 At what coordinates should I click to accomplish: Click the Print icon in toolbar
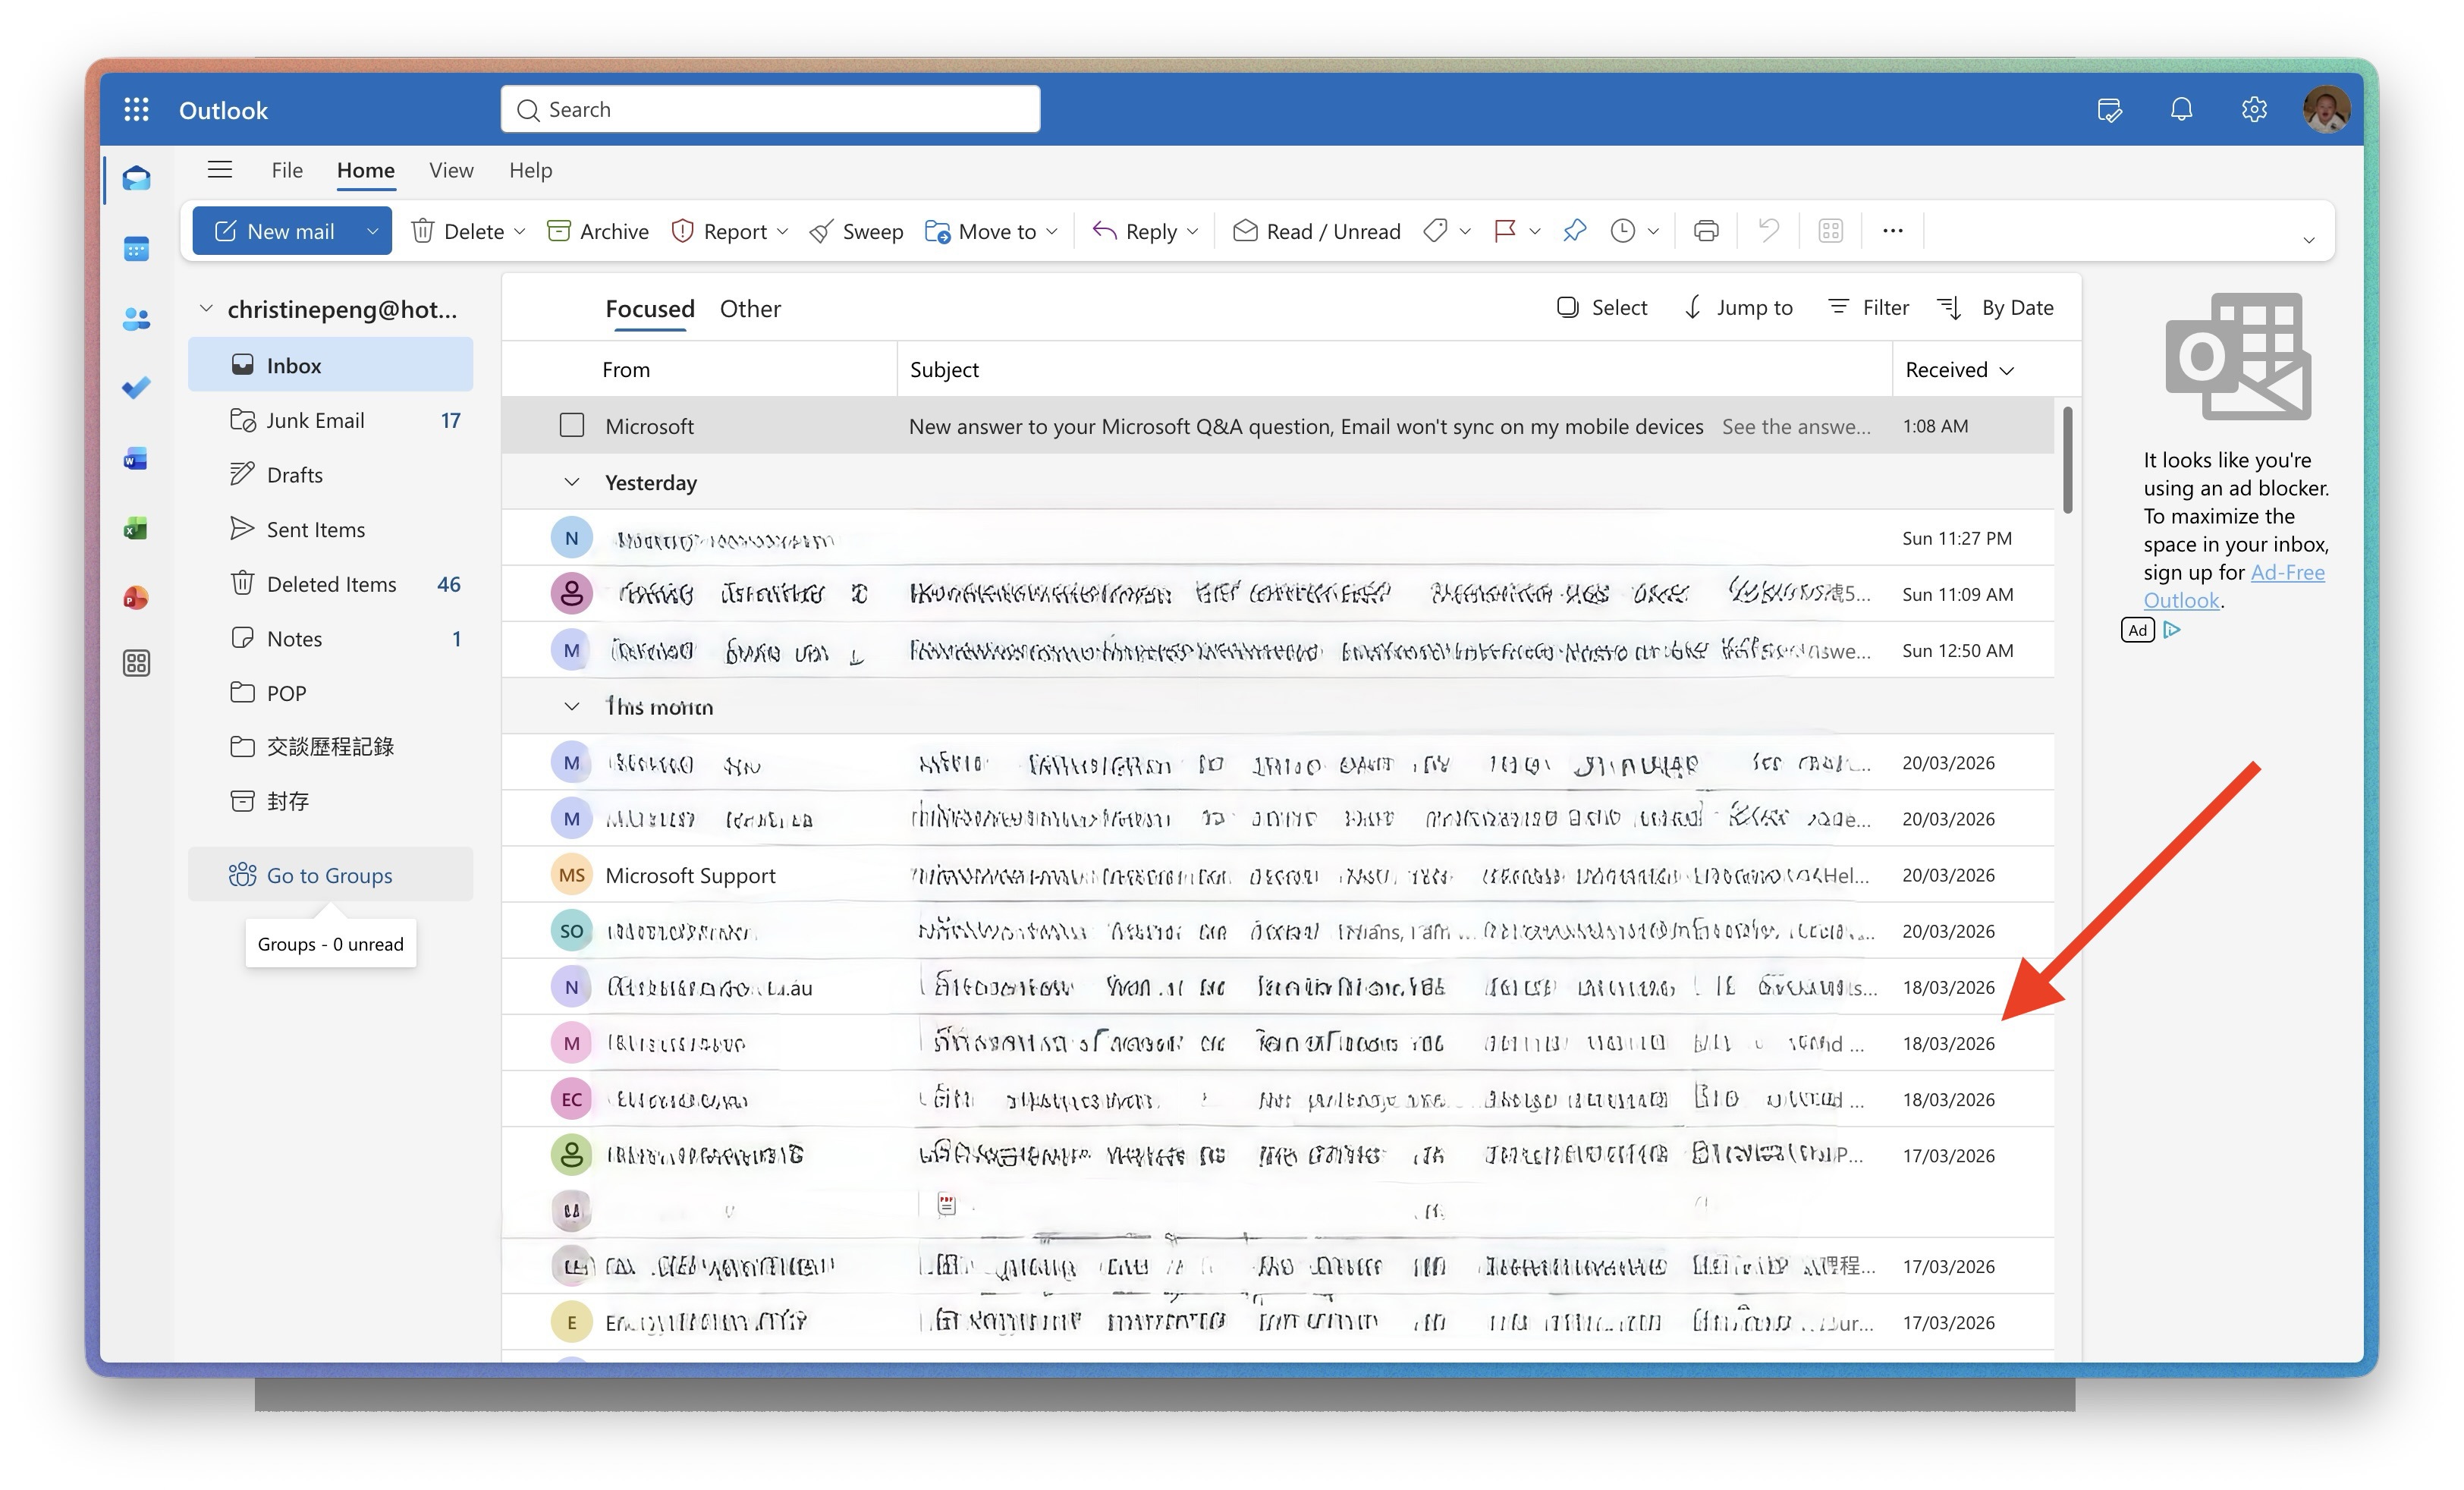click(1705, 231)
